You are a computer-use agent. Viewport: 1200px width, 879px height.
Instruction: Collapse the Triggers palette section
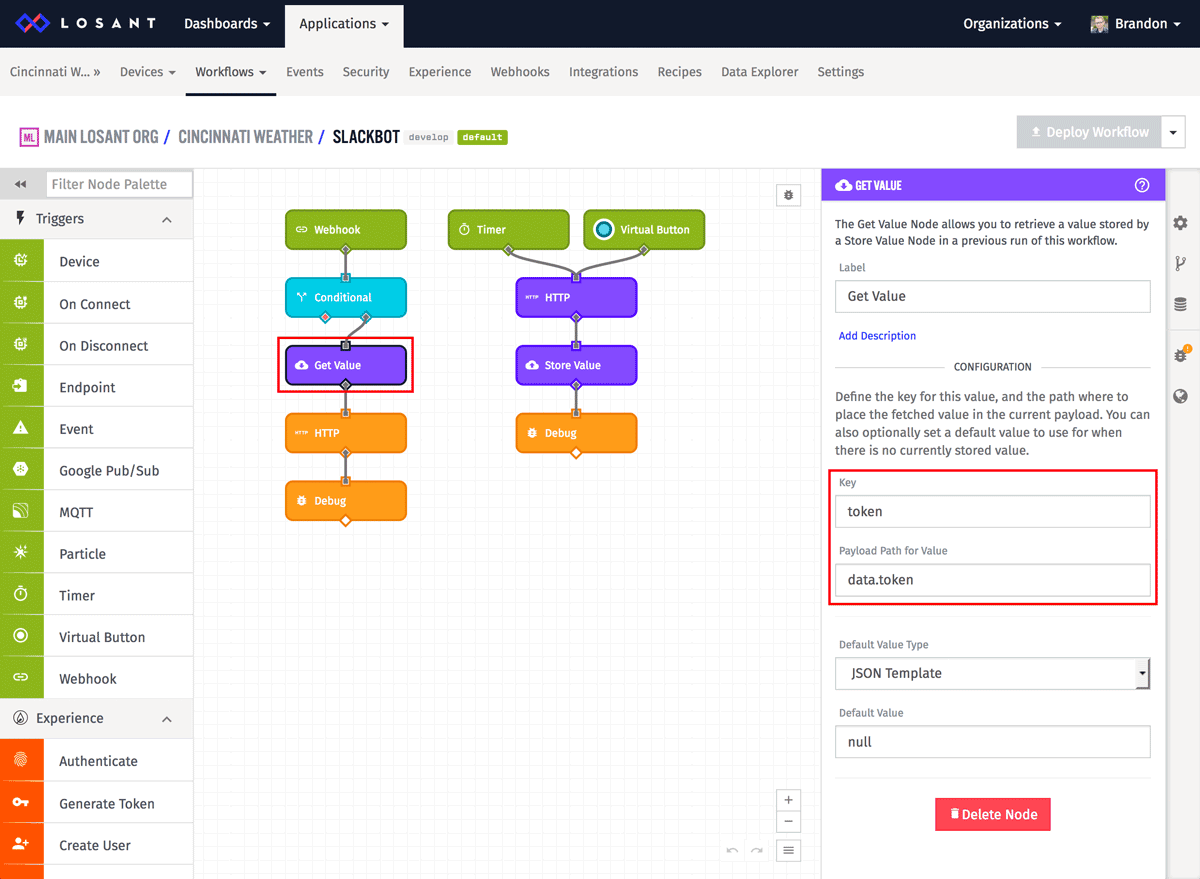(x=167, y=219)
